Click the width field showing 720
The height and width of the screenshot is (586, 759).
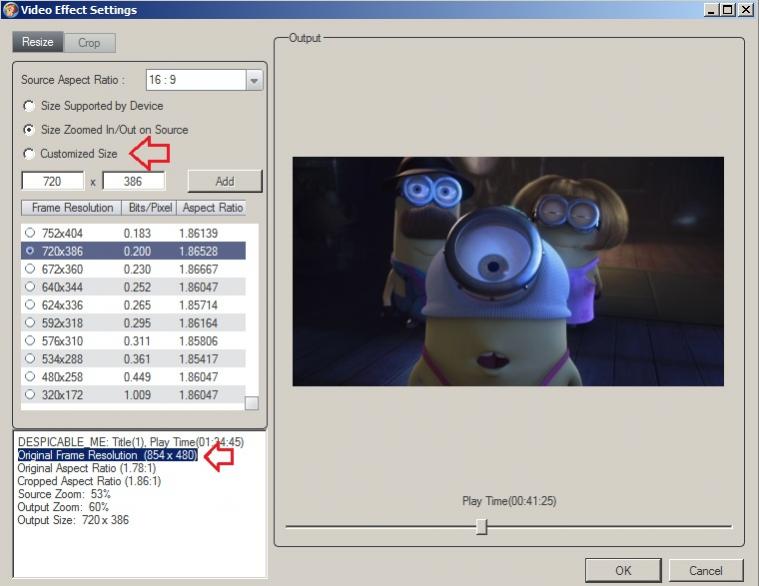tap(52, 181)
